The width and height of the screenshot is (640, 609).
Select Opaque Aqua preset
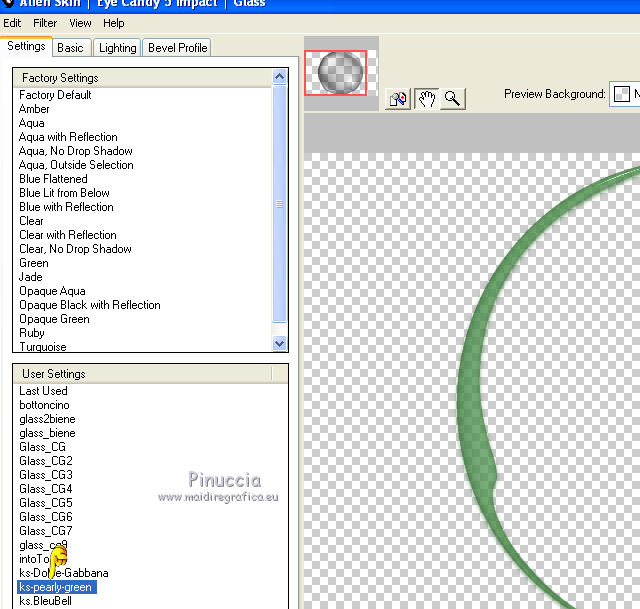pyautogui.click(x=52, y=291)
